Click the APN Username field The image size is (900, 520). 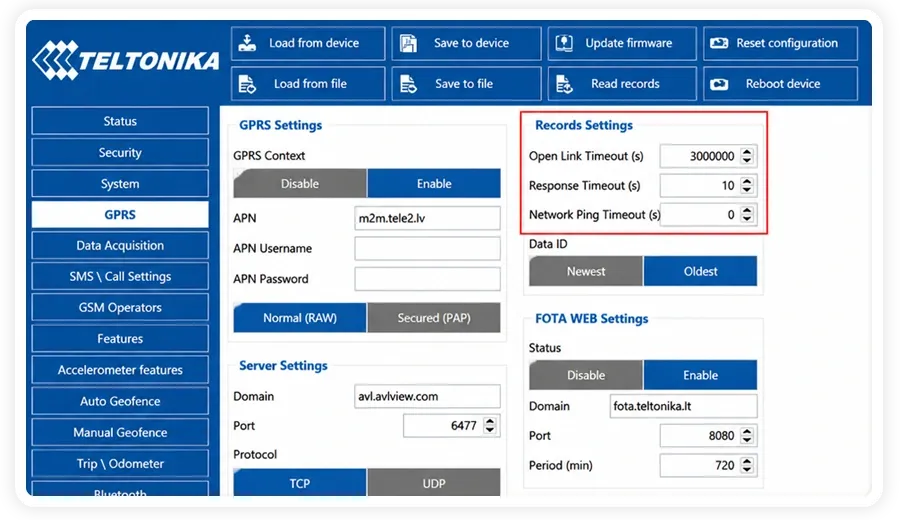pyautogui.click(x=427, y=249)
